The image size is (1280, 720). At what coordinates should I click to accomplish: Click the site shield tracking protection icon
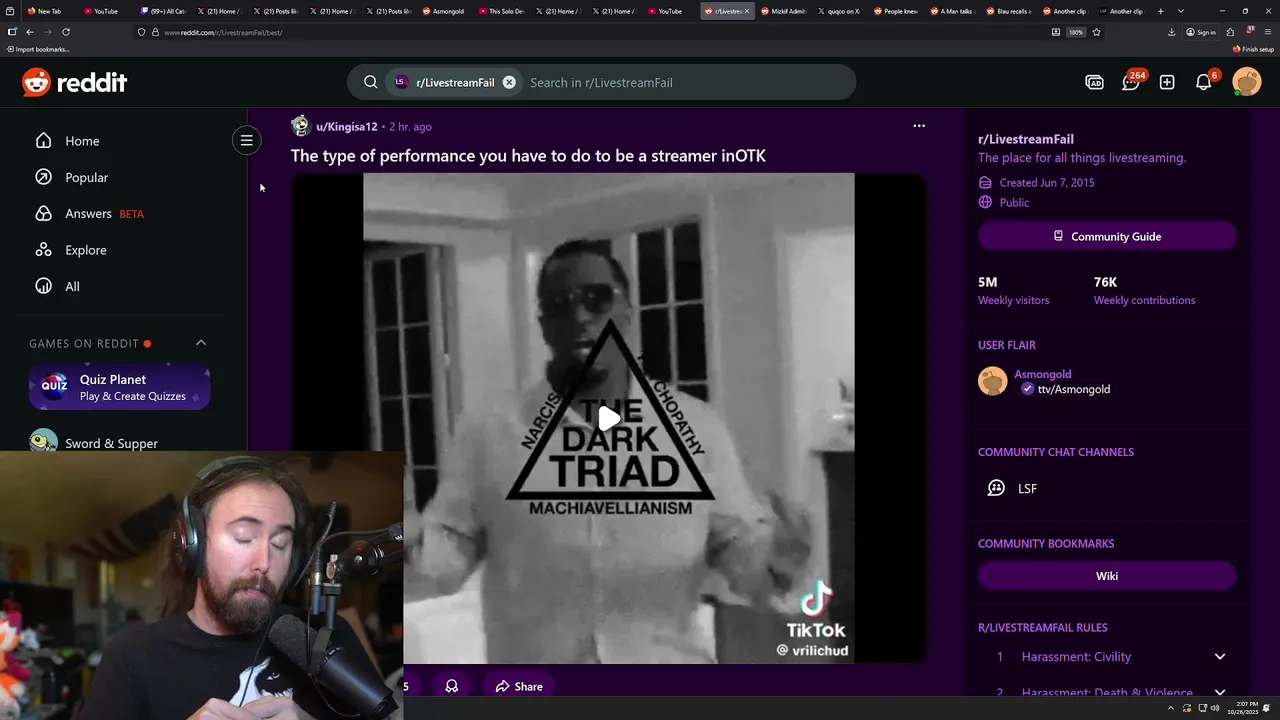pyautogui.click(x=141, y=32)
